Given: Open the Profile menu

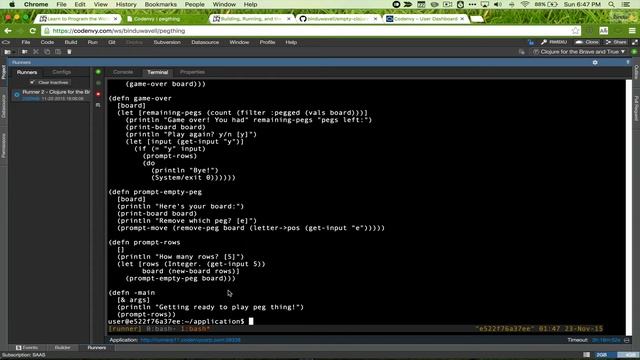Looking at the screenshot, I should pos(267,42).
